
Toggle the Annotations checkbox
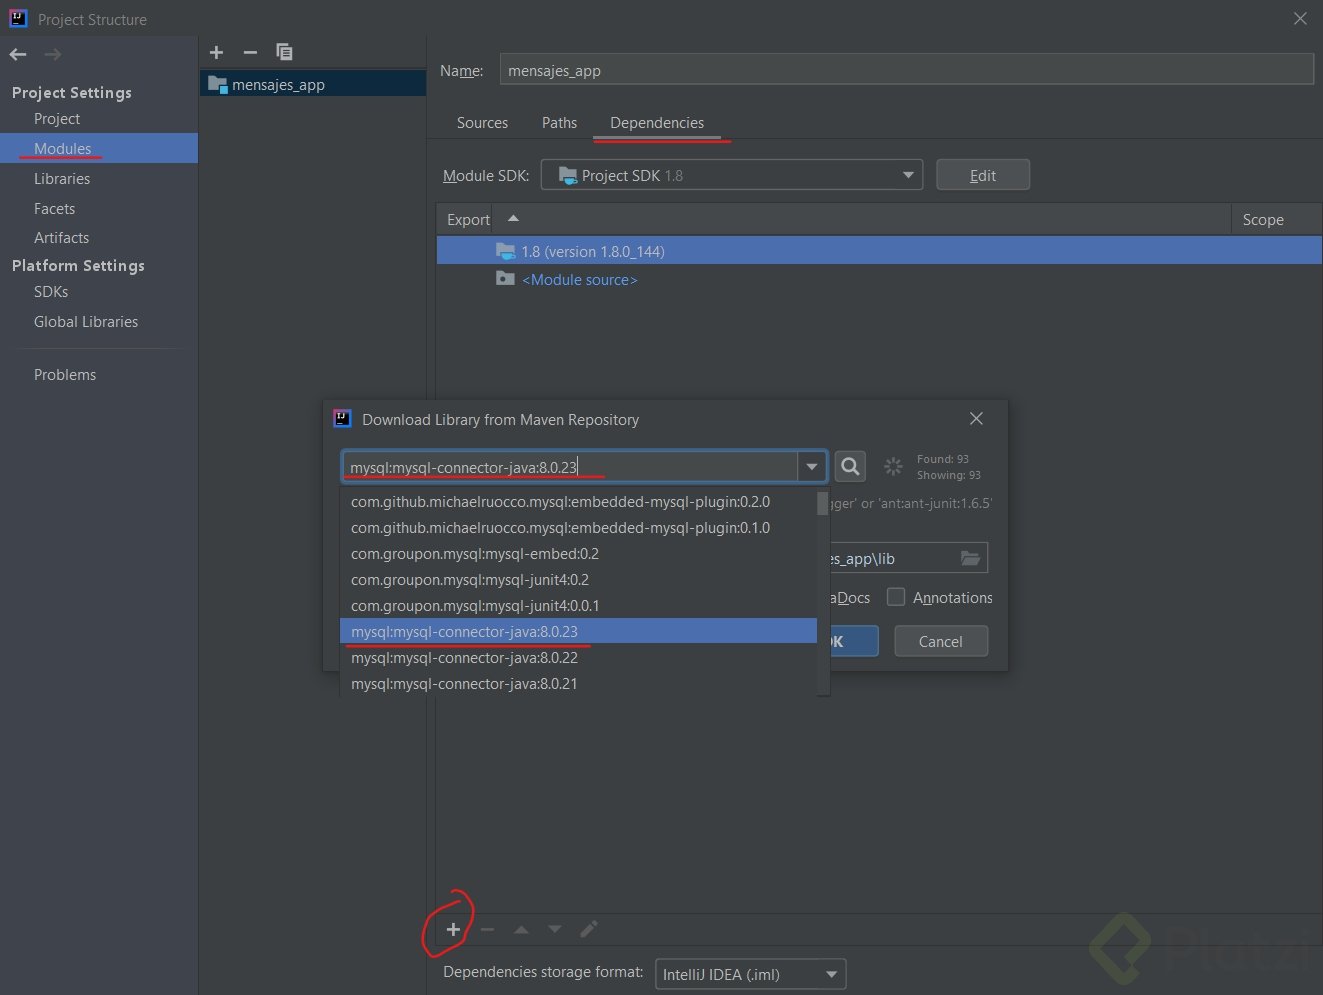(896, 597)
